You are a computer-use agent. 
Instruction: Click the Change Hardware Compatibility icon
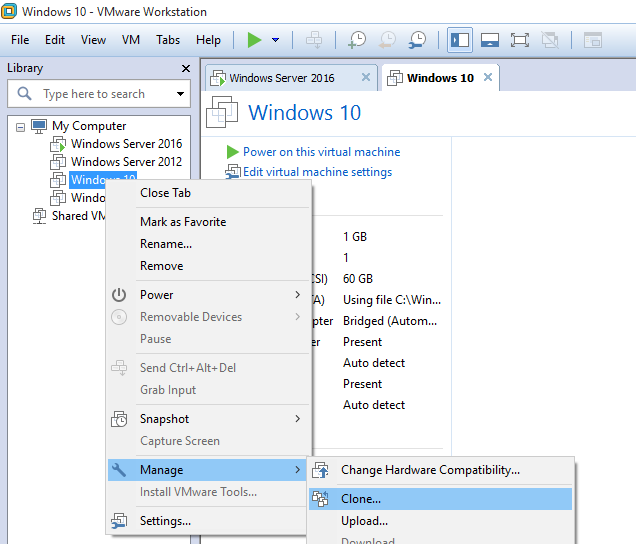pos(320,470)
